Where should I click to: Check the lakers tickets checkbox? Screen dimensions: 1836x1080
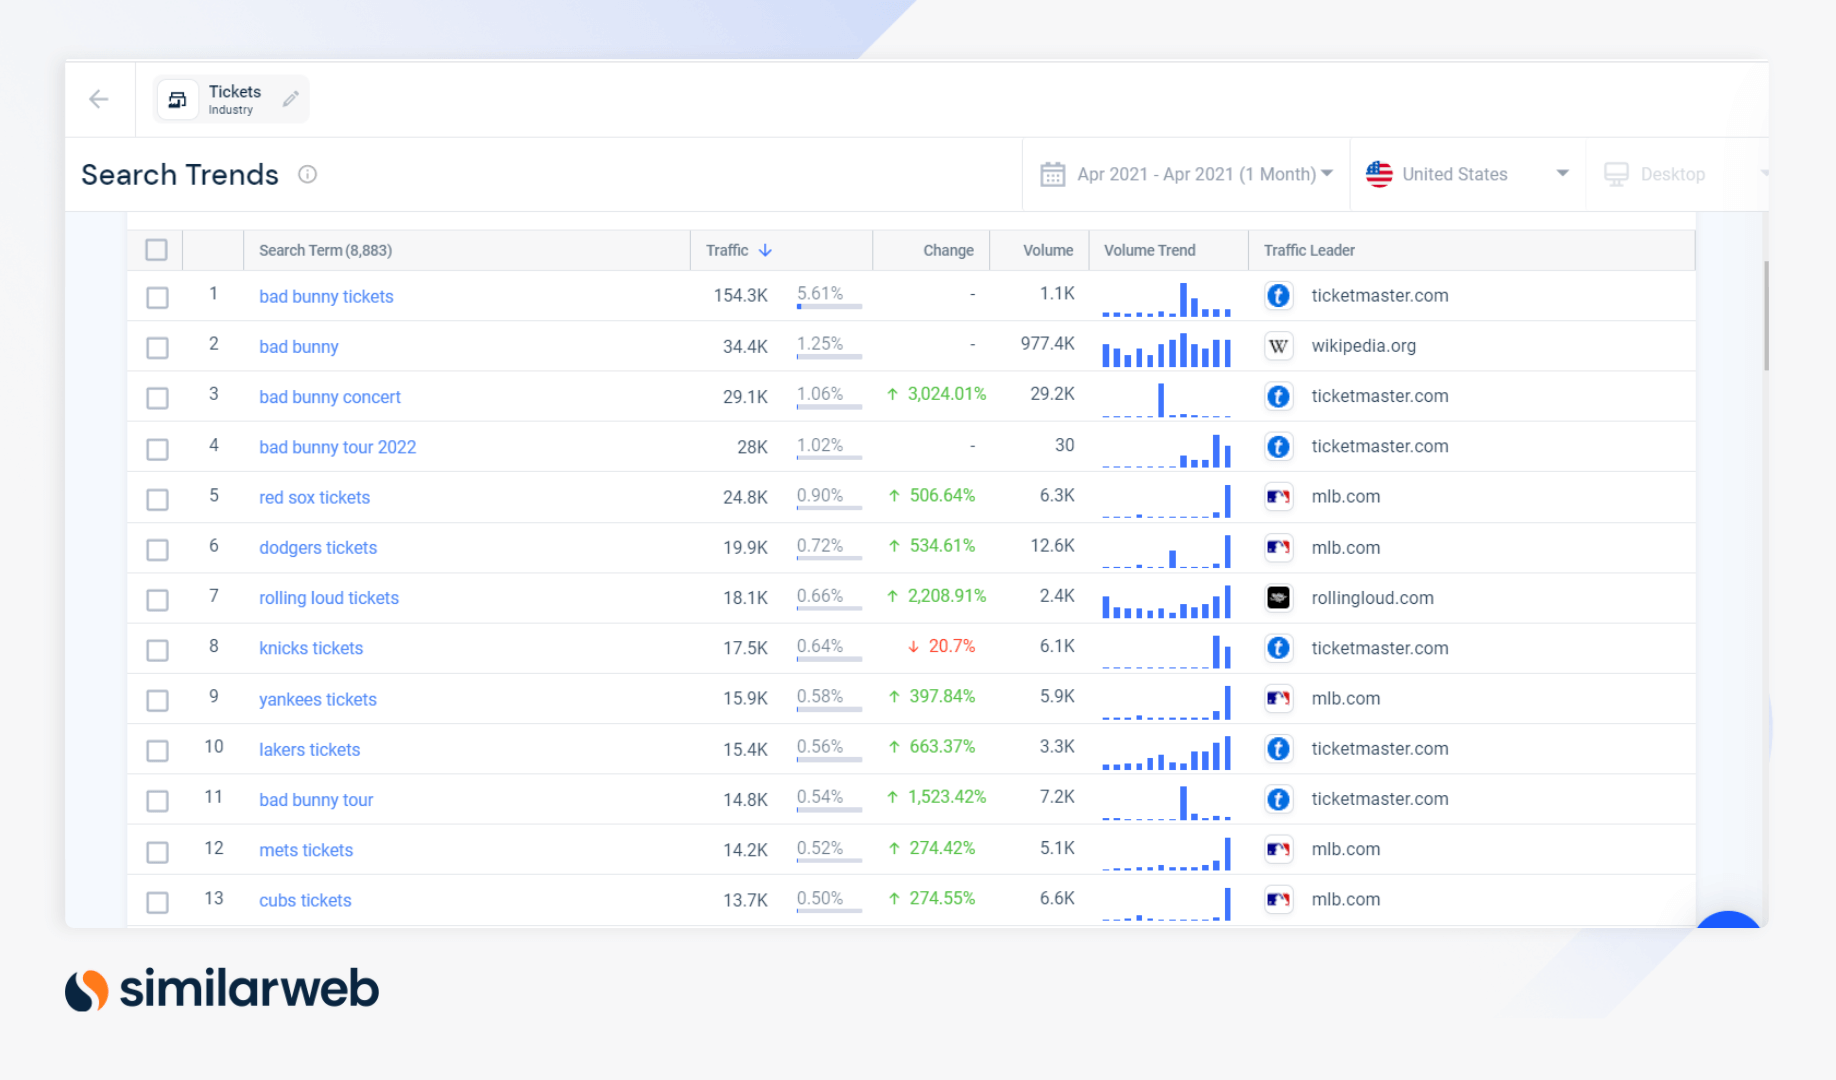point(157,751)
